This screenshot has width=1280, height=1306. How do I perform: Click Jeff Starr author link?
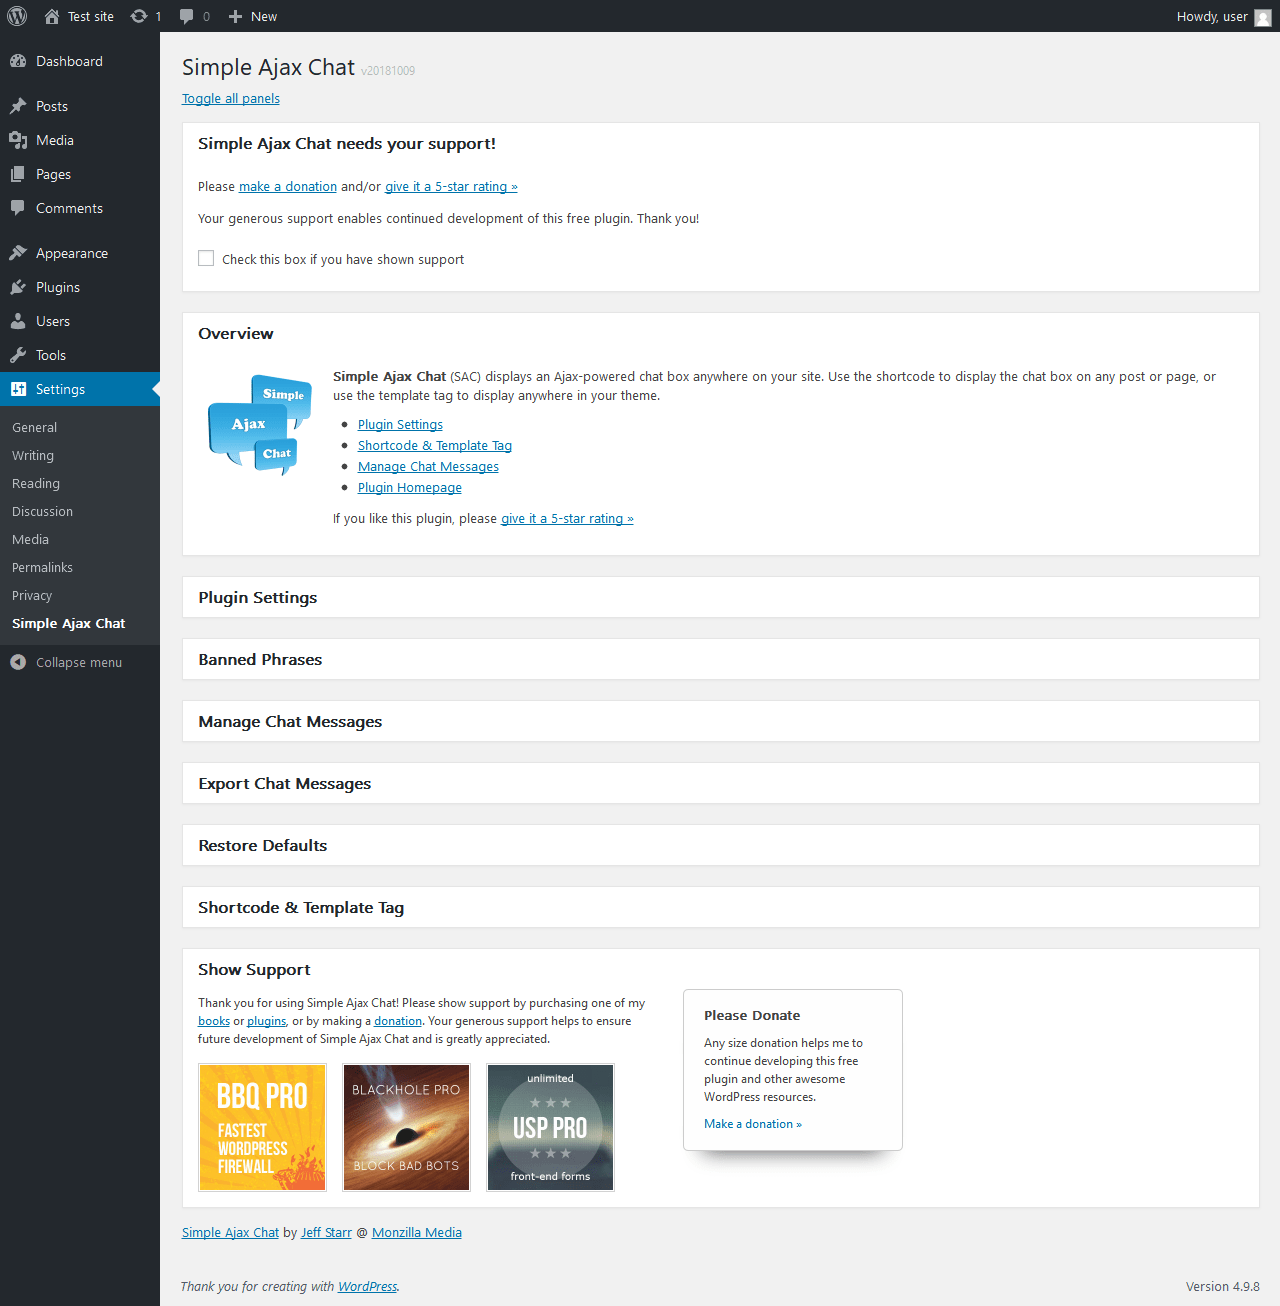tap(326, 1232)
